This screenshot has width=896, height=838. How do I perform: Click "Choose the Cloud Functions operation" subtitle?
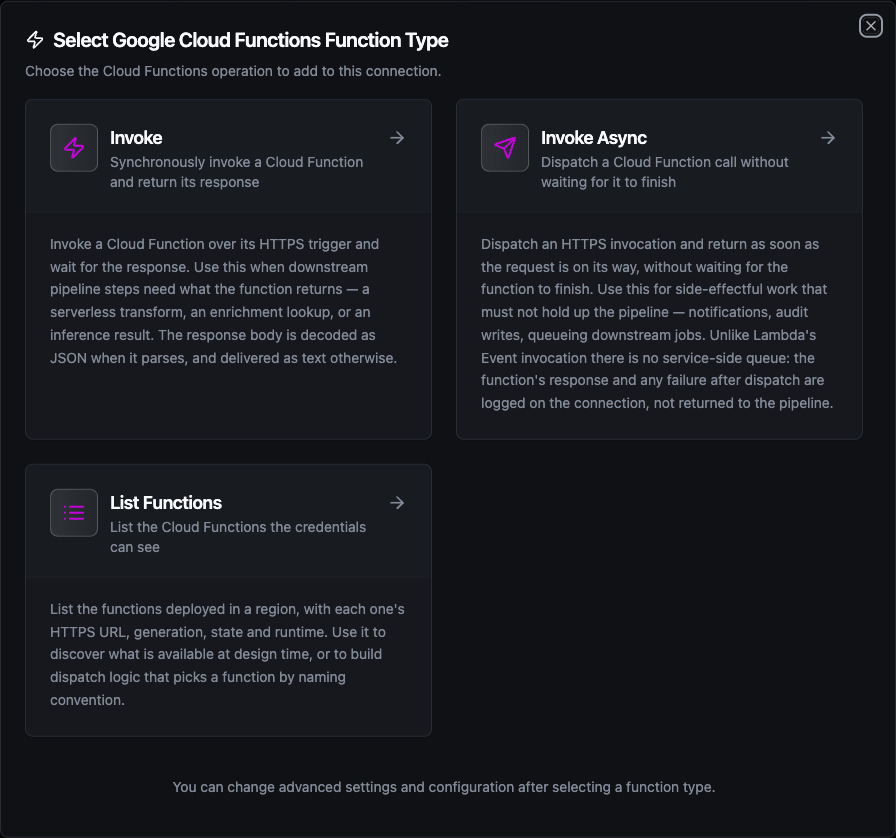(233, 71)
